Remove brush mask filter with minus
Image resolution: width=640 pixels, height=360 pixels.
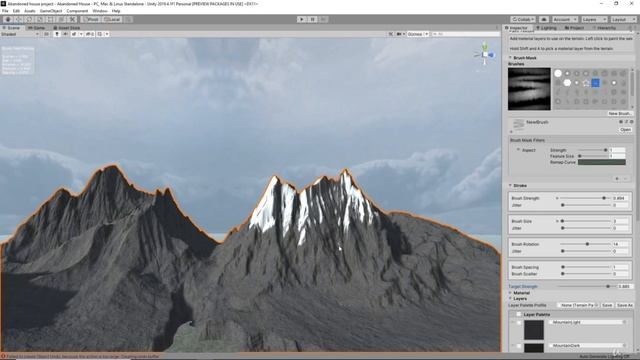coord(625,178)
